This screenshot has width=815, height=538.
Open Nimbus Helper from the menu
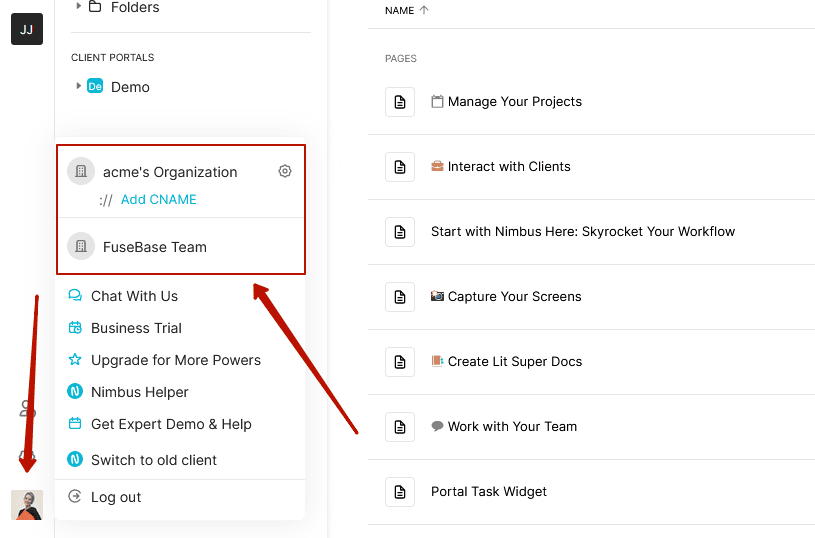point(139,392)
